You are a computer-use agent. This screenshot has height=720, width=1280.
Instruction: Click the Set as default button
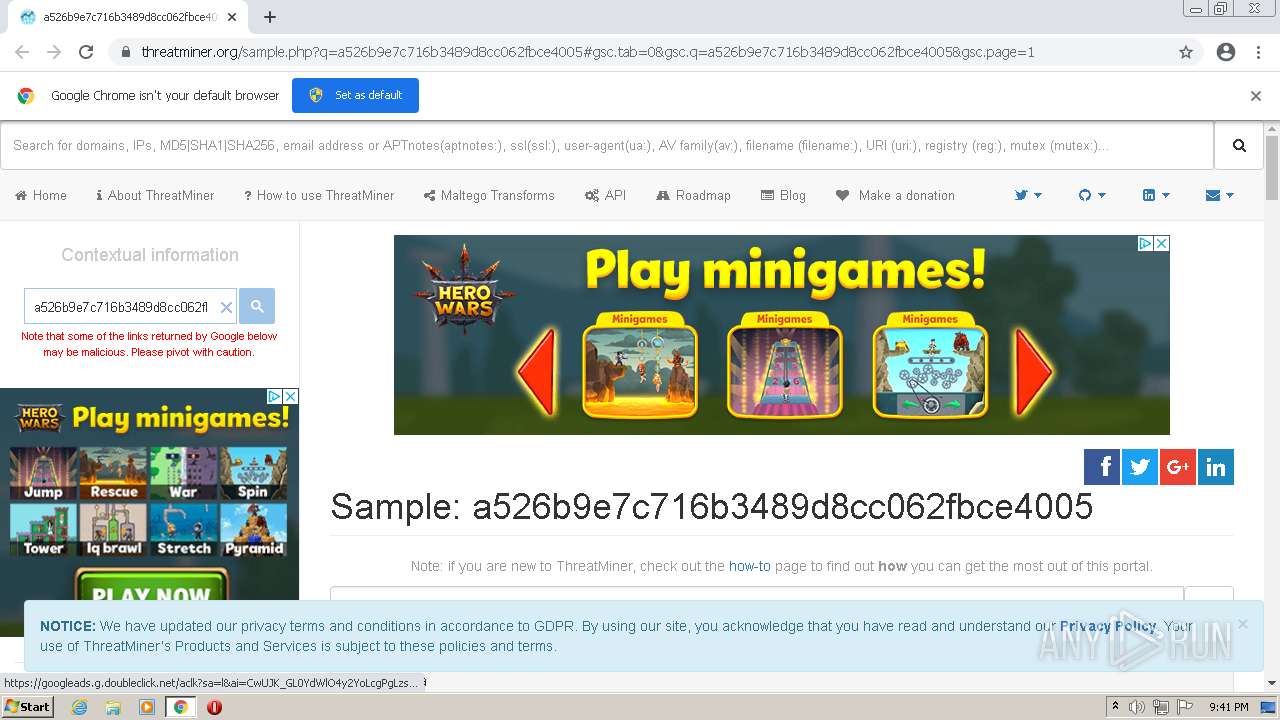pos(355,95)
